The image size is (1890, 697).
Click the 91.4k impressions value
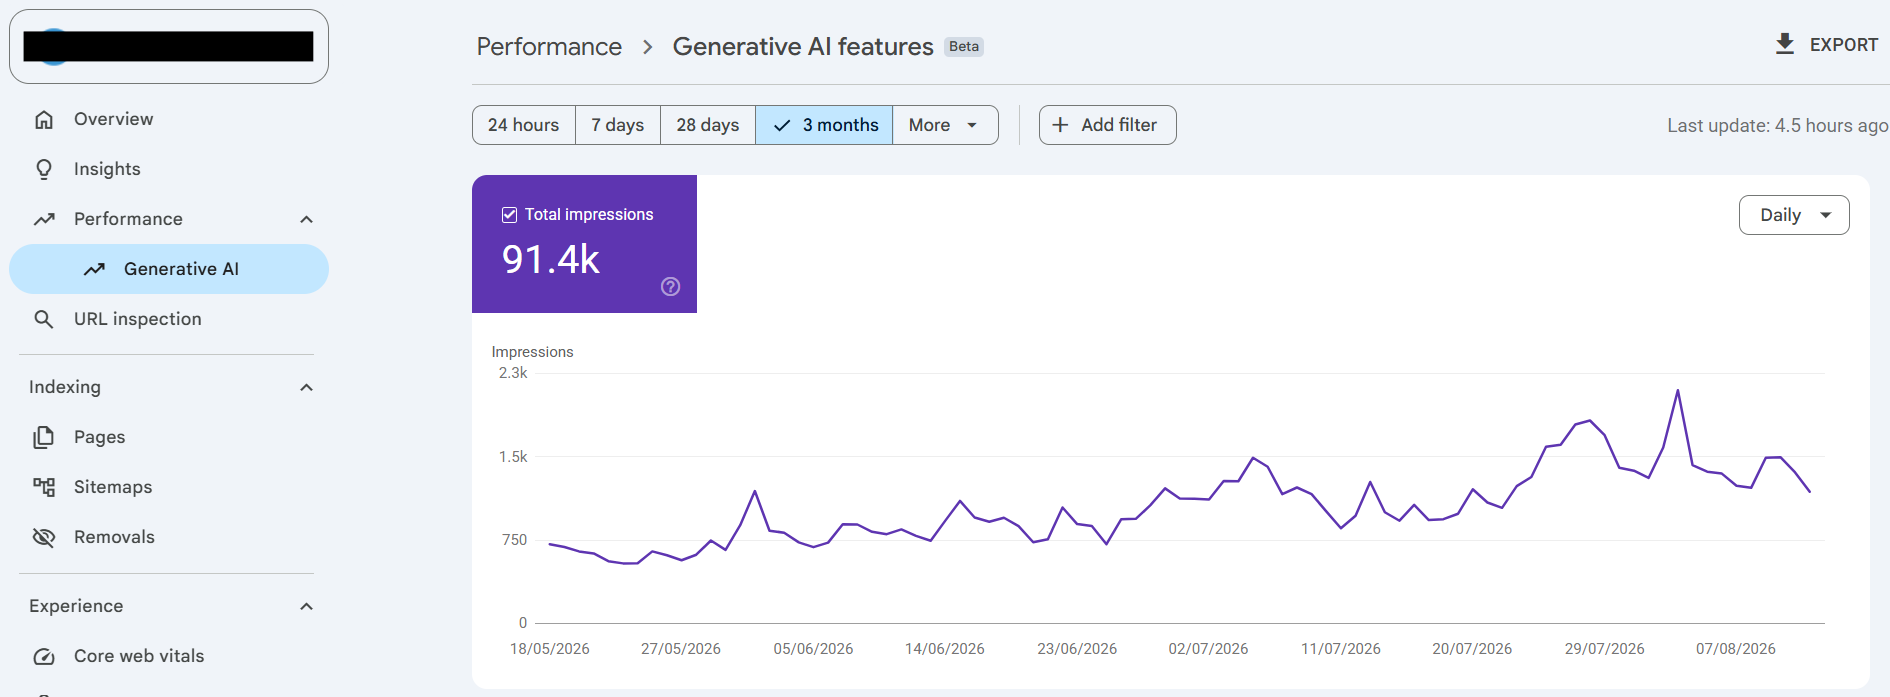tap(551, 260)
